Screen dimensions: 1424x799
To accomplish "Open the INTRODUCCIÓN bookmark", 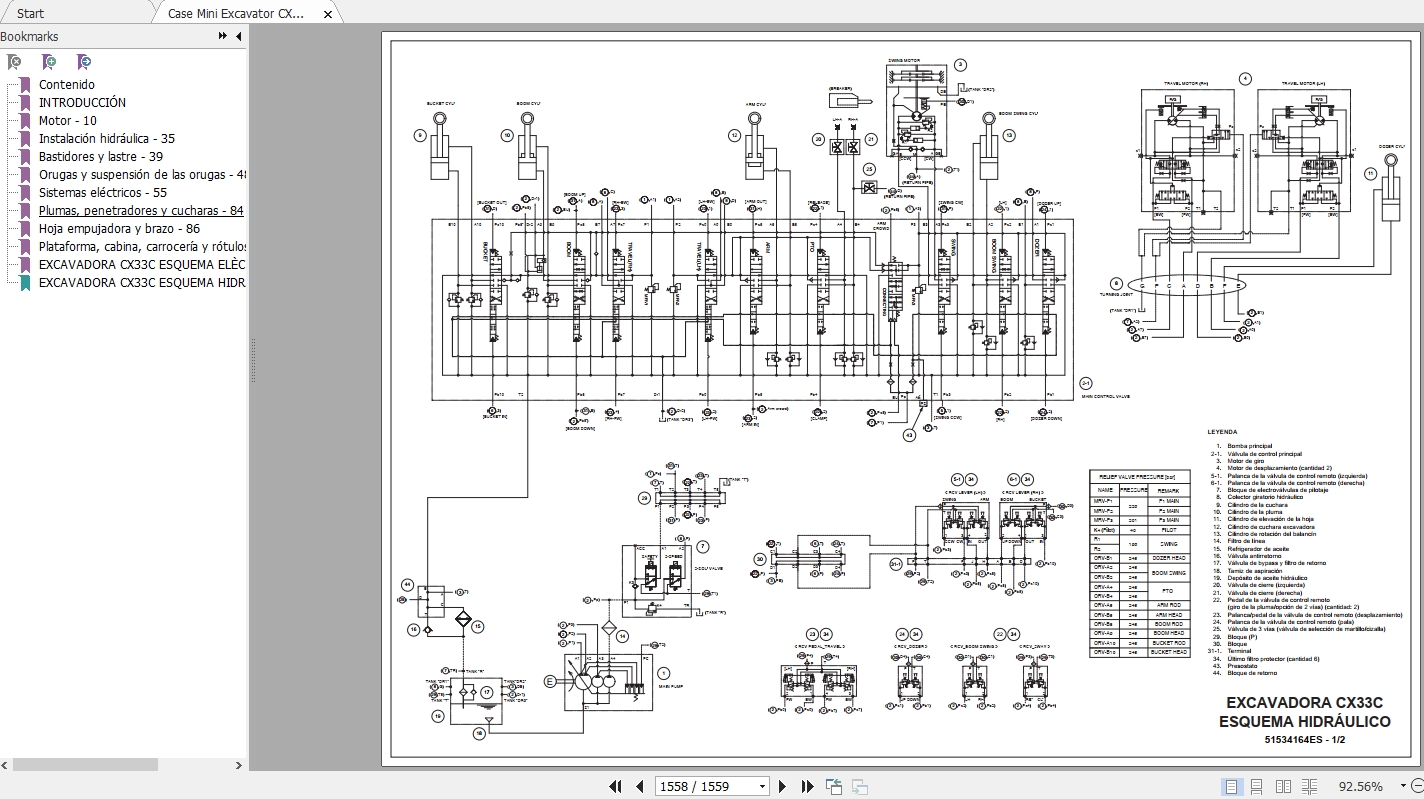I will click(x=82, y=103).
